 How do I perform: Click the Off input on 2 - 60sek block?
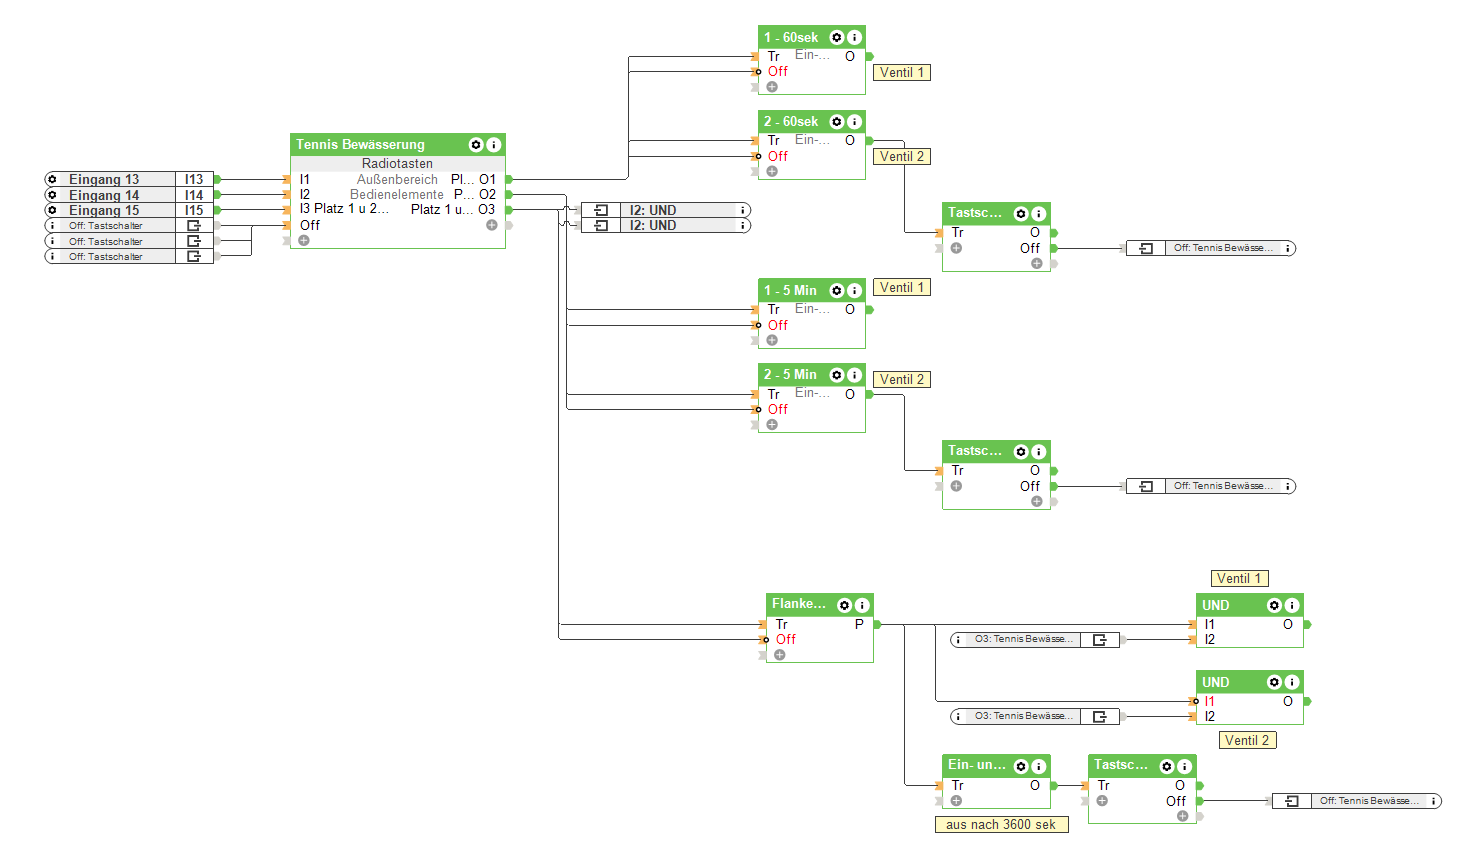coord(777,156)
